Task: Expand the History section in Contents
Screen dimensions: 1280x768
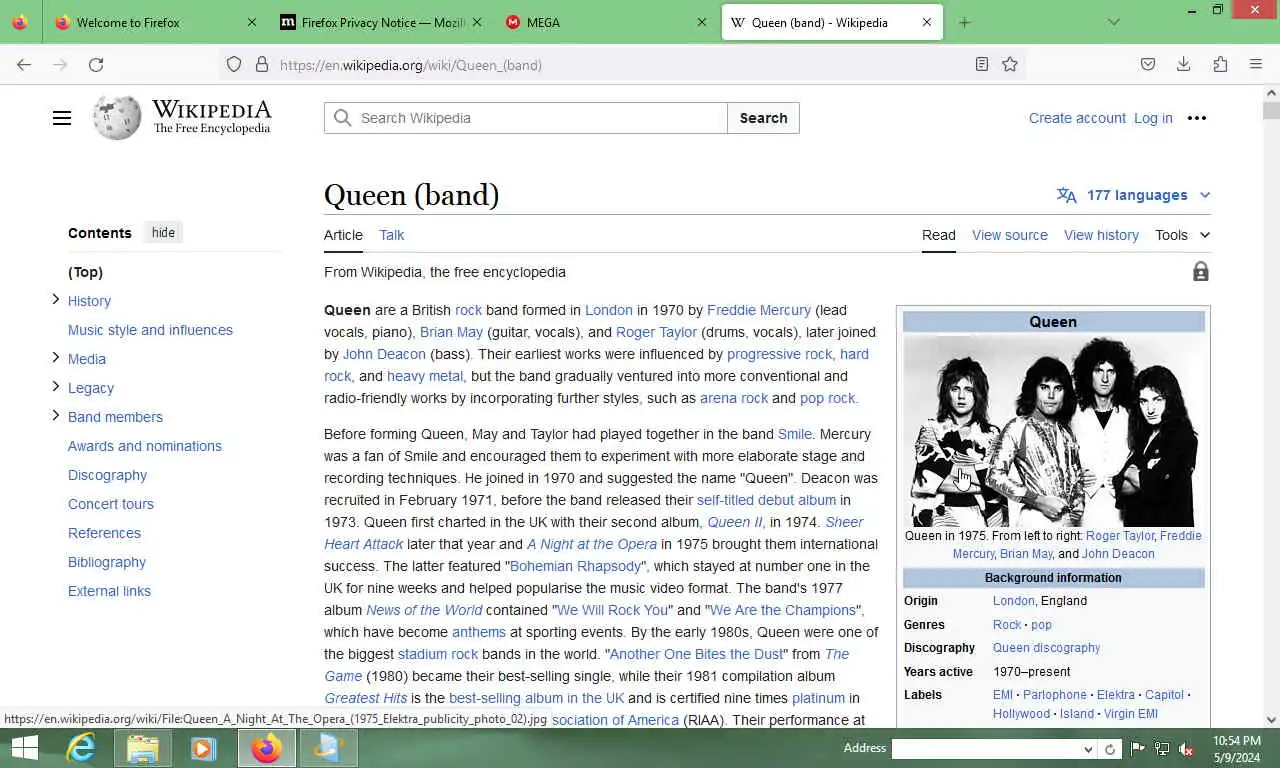Action: (x=56, y=299)
